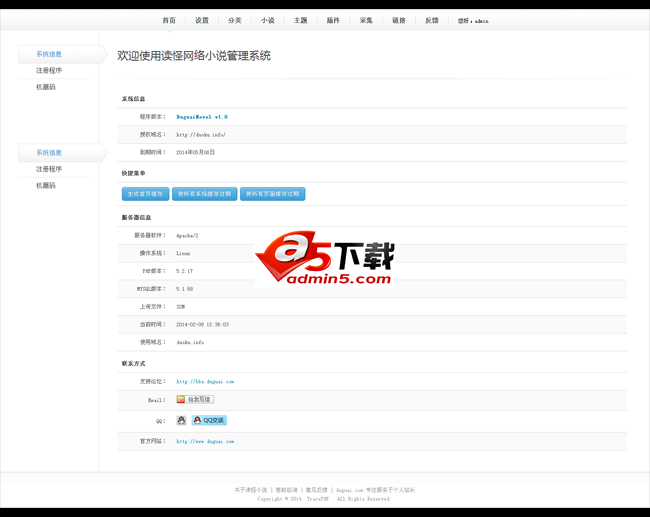650x517 pixels.
Task: Select 机器码 in the upper sidebar group
Action: tap(46, 87)
